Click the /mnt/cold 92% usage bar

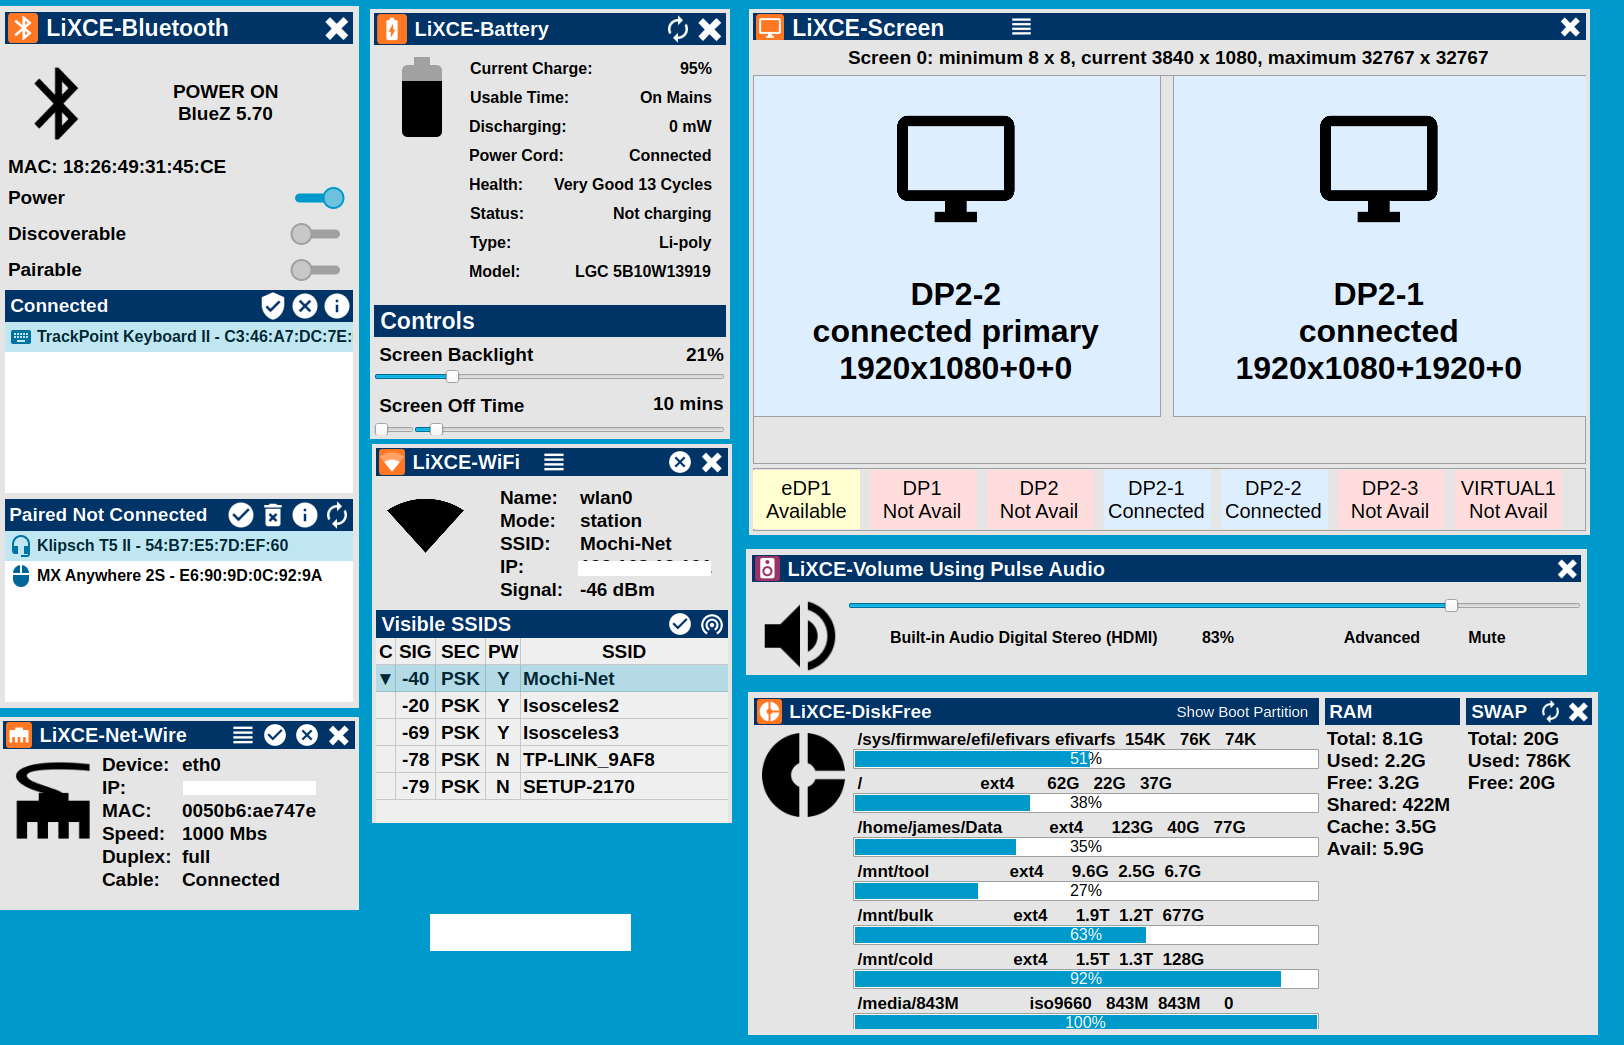1086,979
